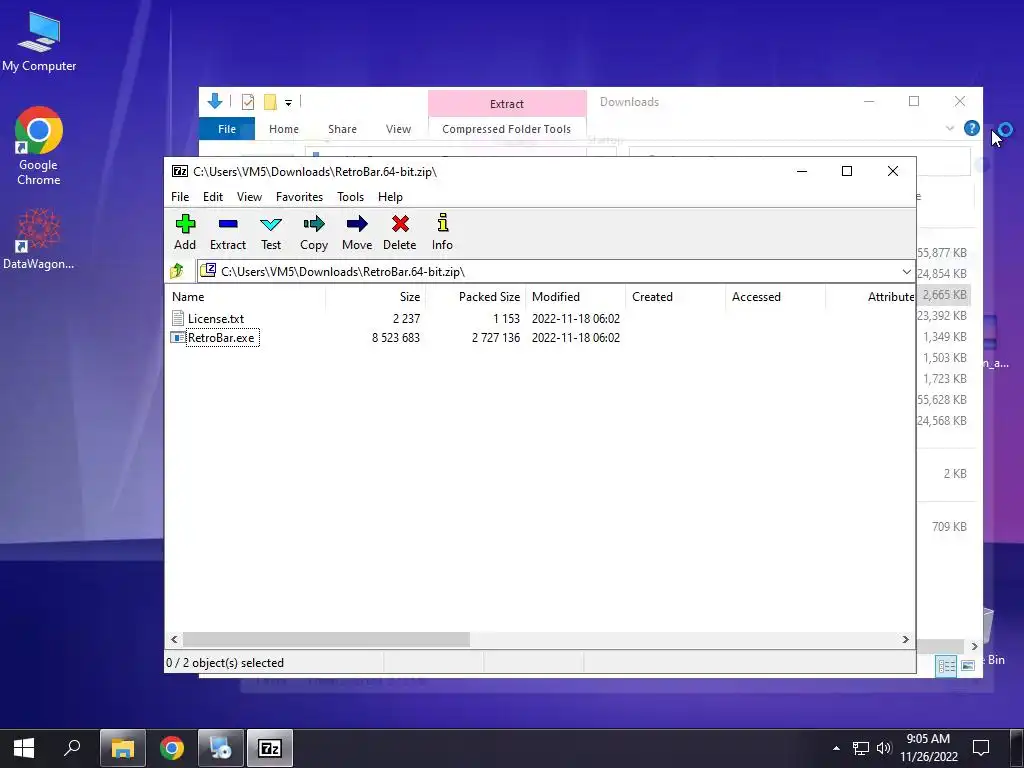The image size is (1024, 768).
Task: Sort by Modified column header
Action: 575,296
